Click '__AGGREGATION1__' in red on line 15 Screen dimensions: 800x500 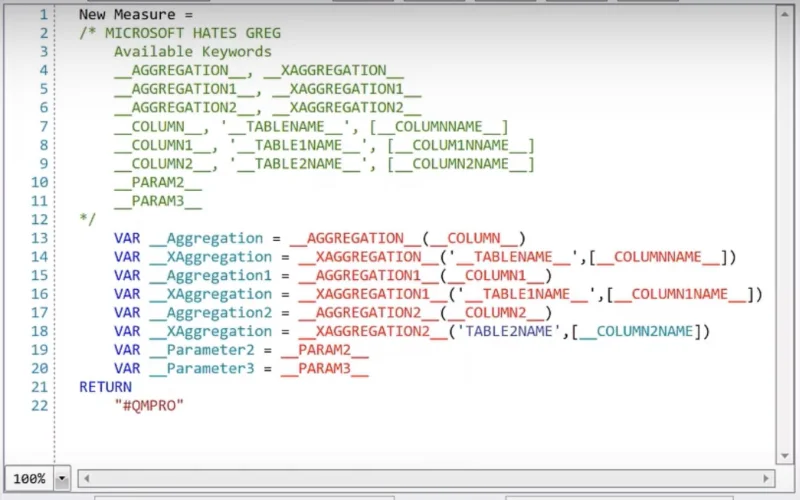click(x=369, y=276)
